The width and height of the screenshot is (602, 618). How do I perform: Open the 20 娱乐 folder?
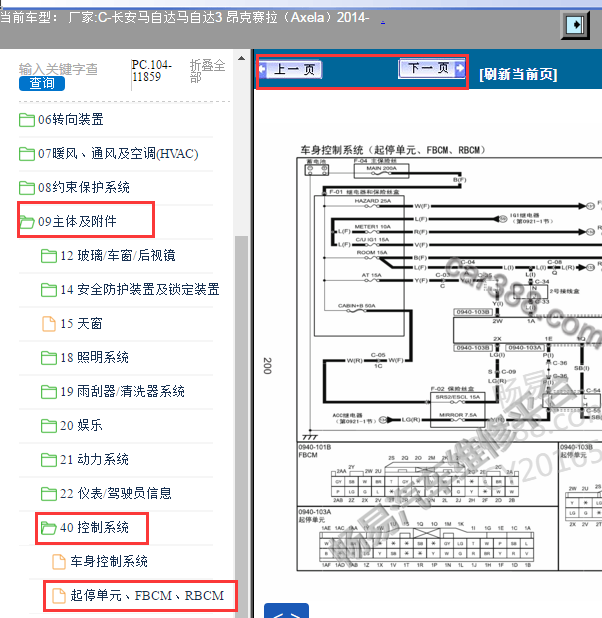[81, 426]
